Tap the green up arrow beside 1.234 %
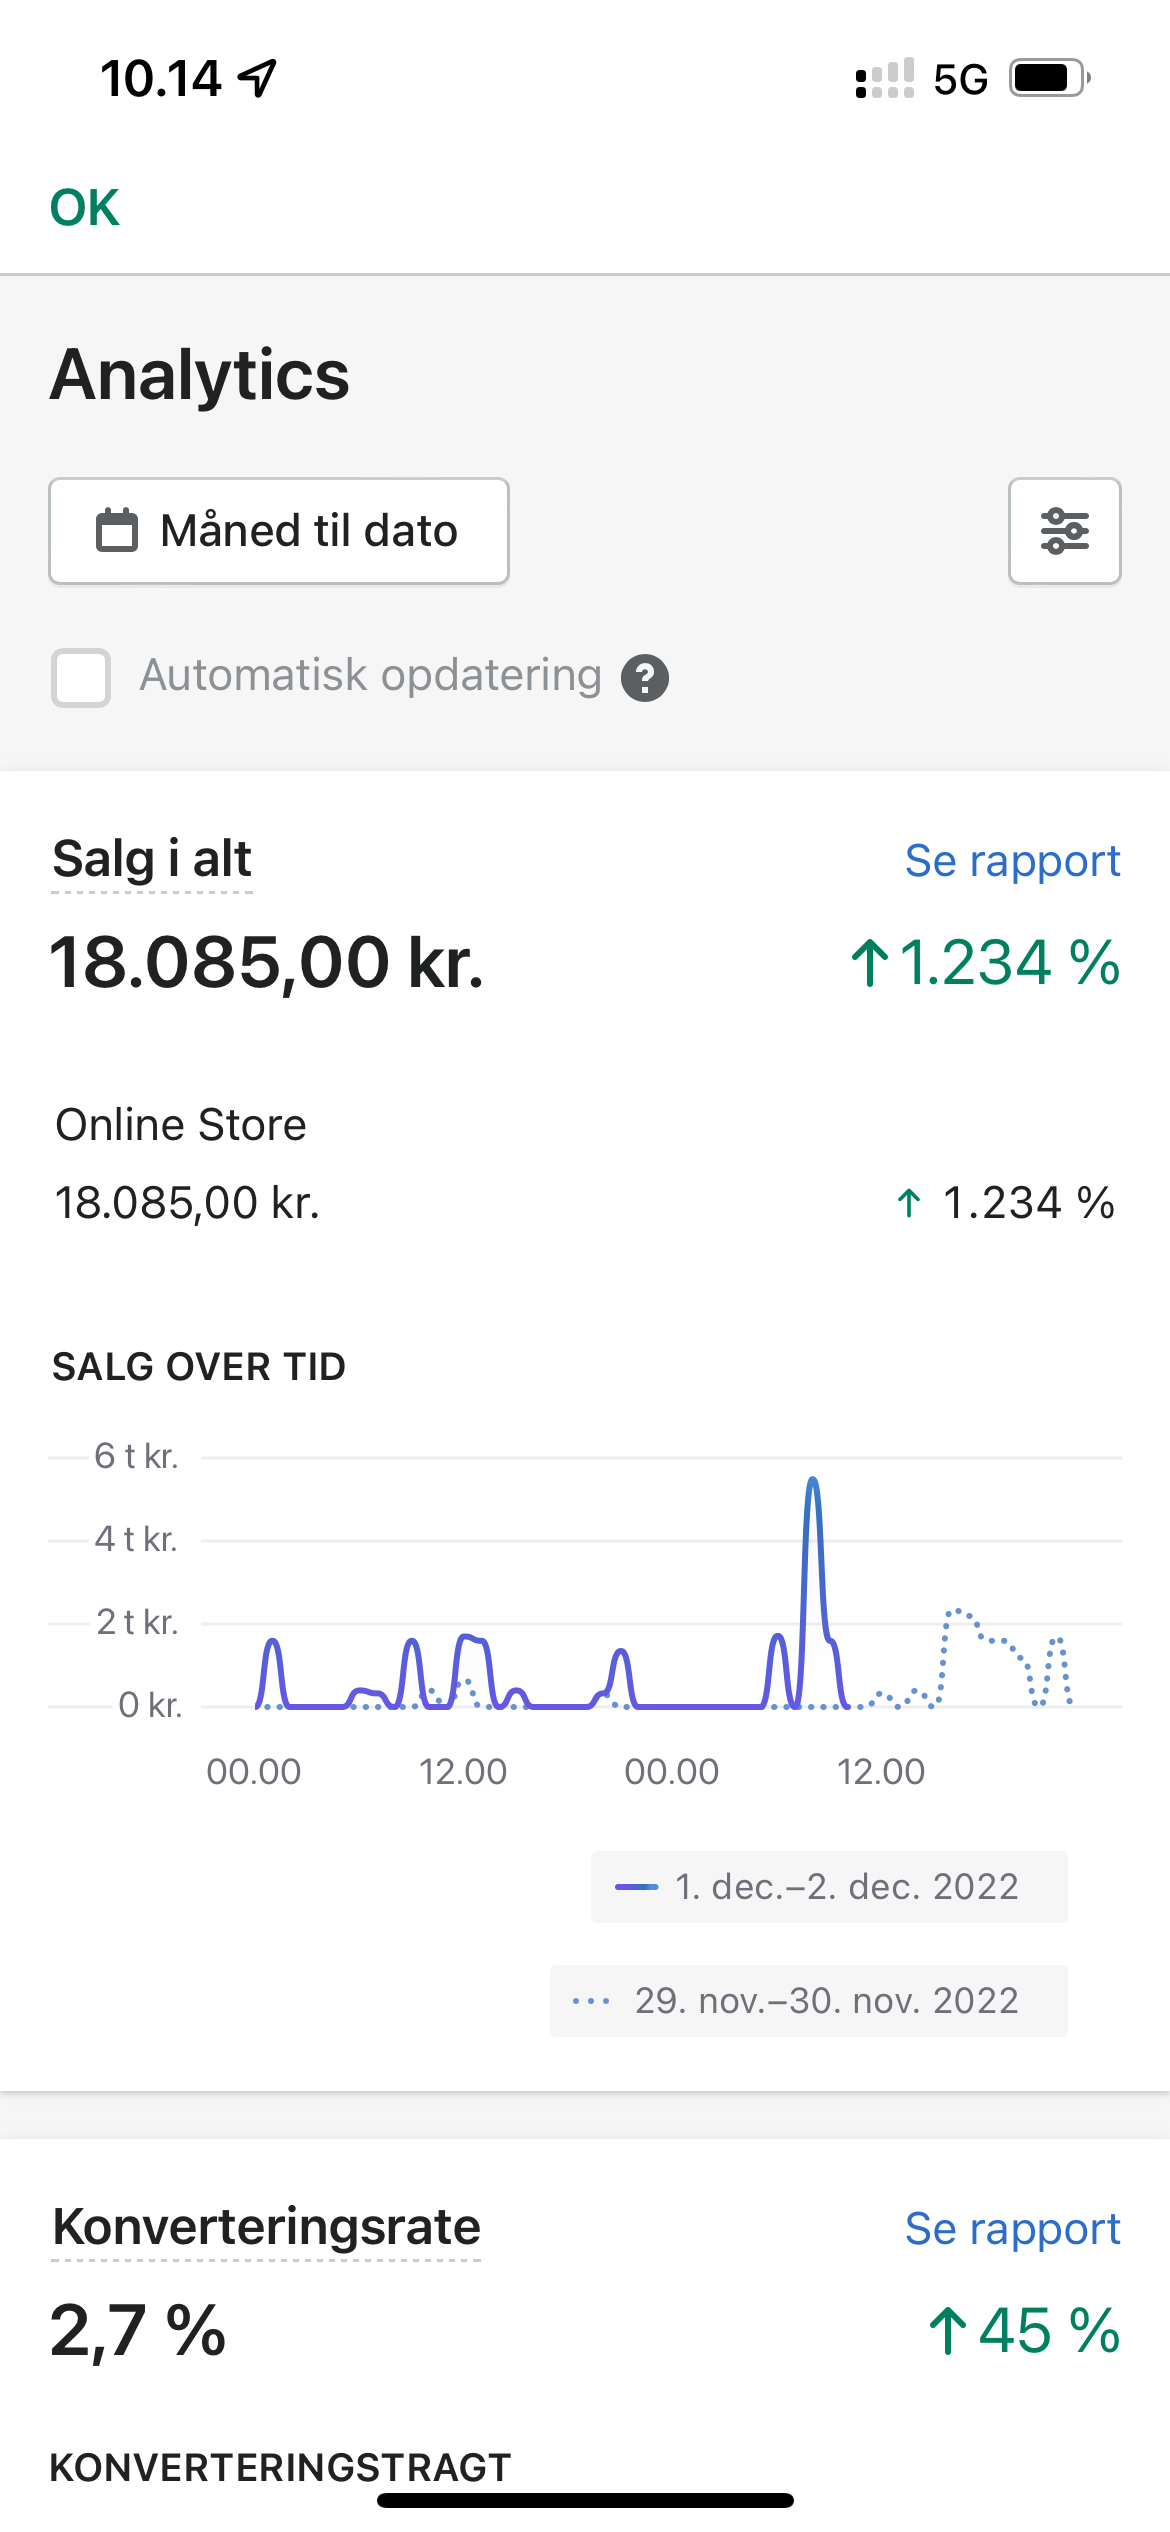Viewport: 1170px width, 2532px height. (x=869, y=963)
